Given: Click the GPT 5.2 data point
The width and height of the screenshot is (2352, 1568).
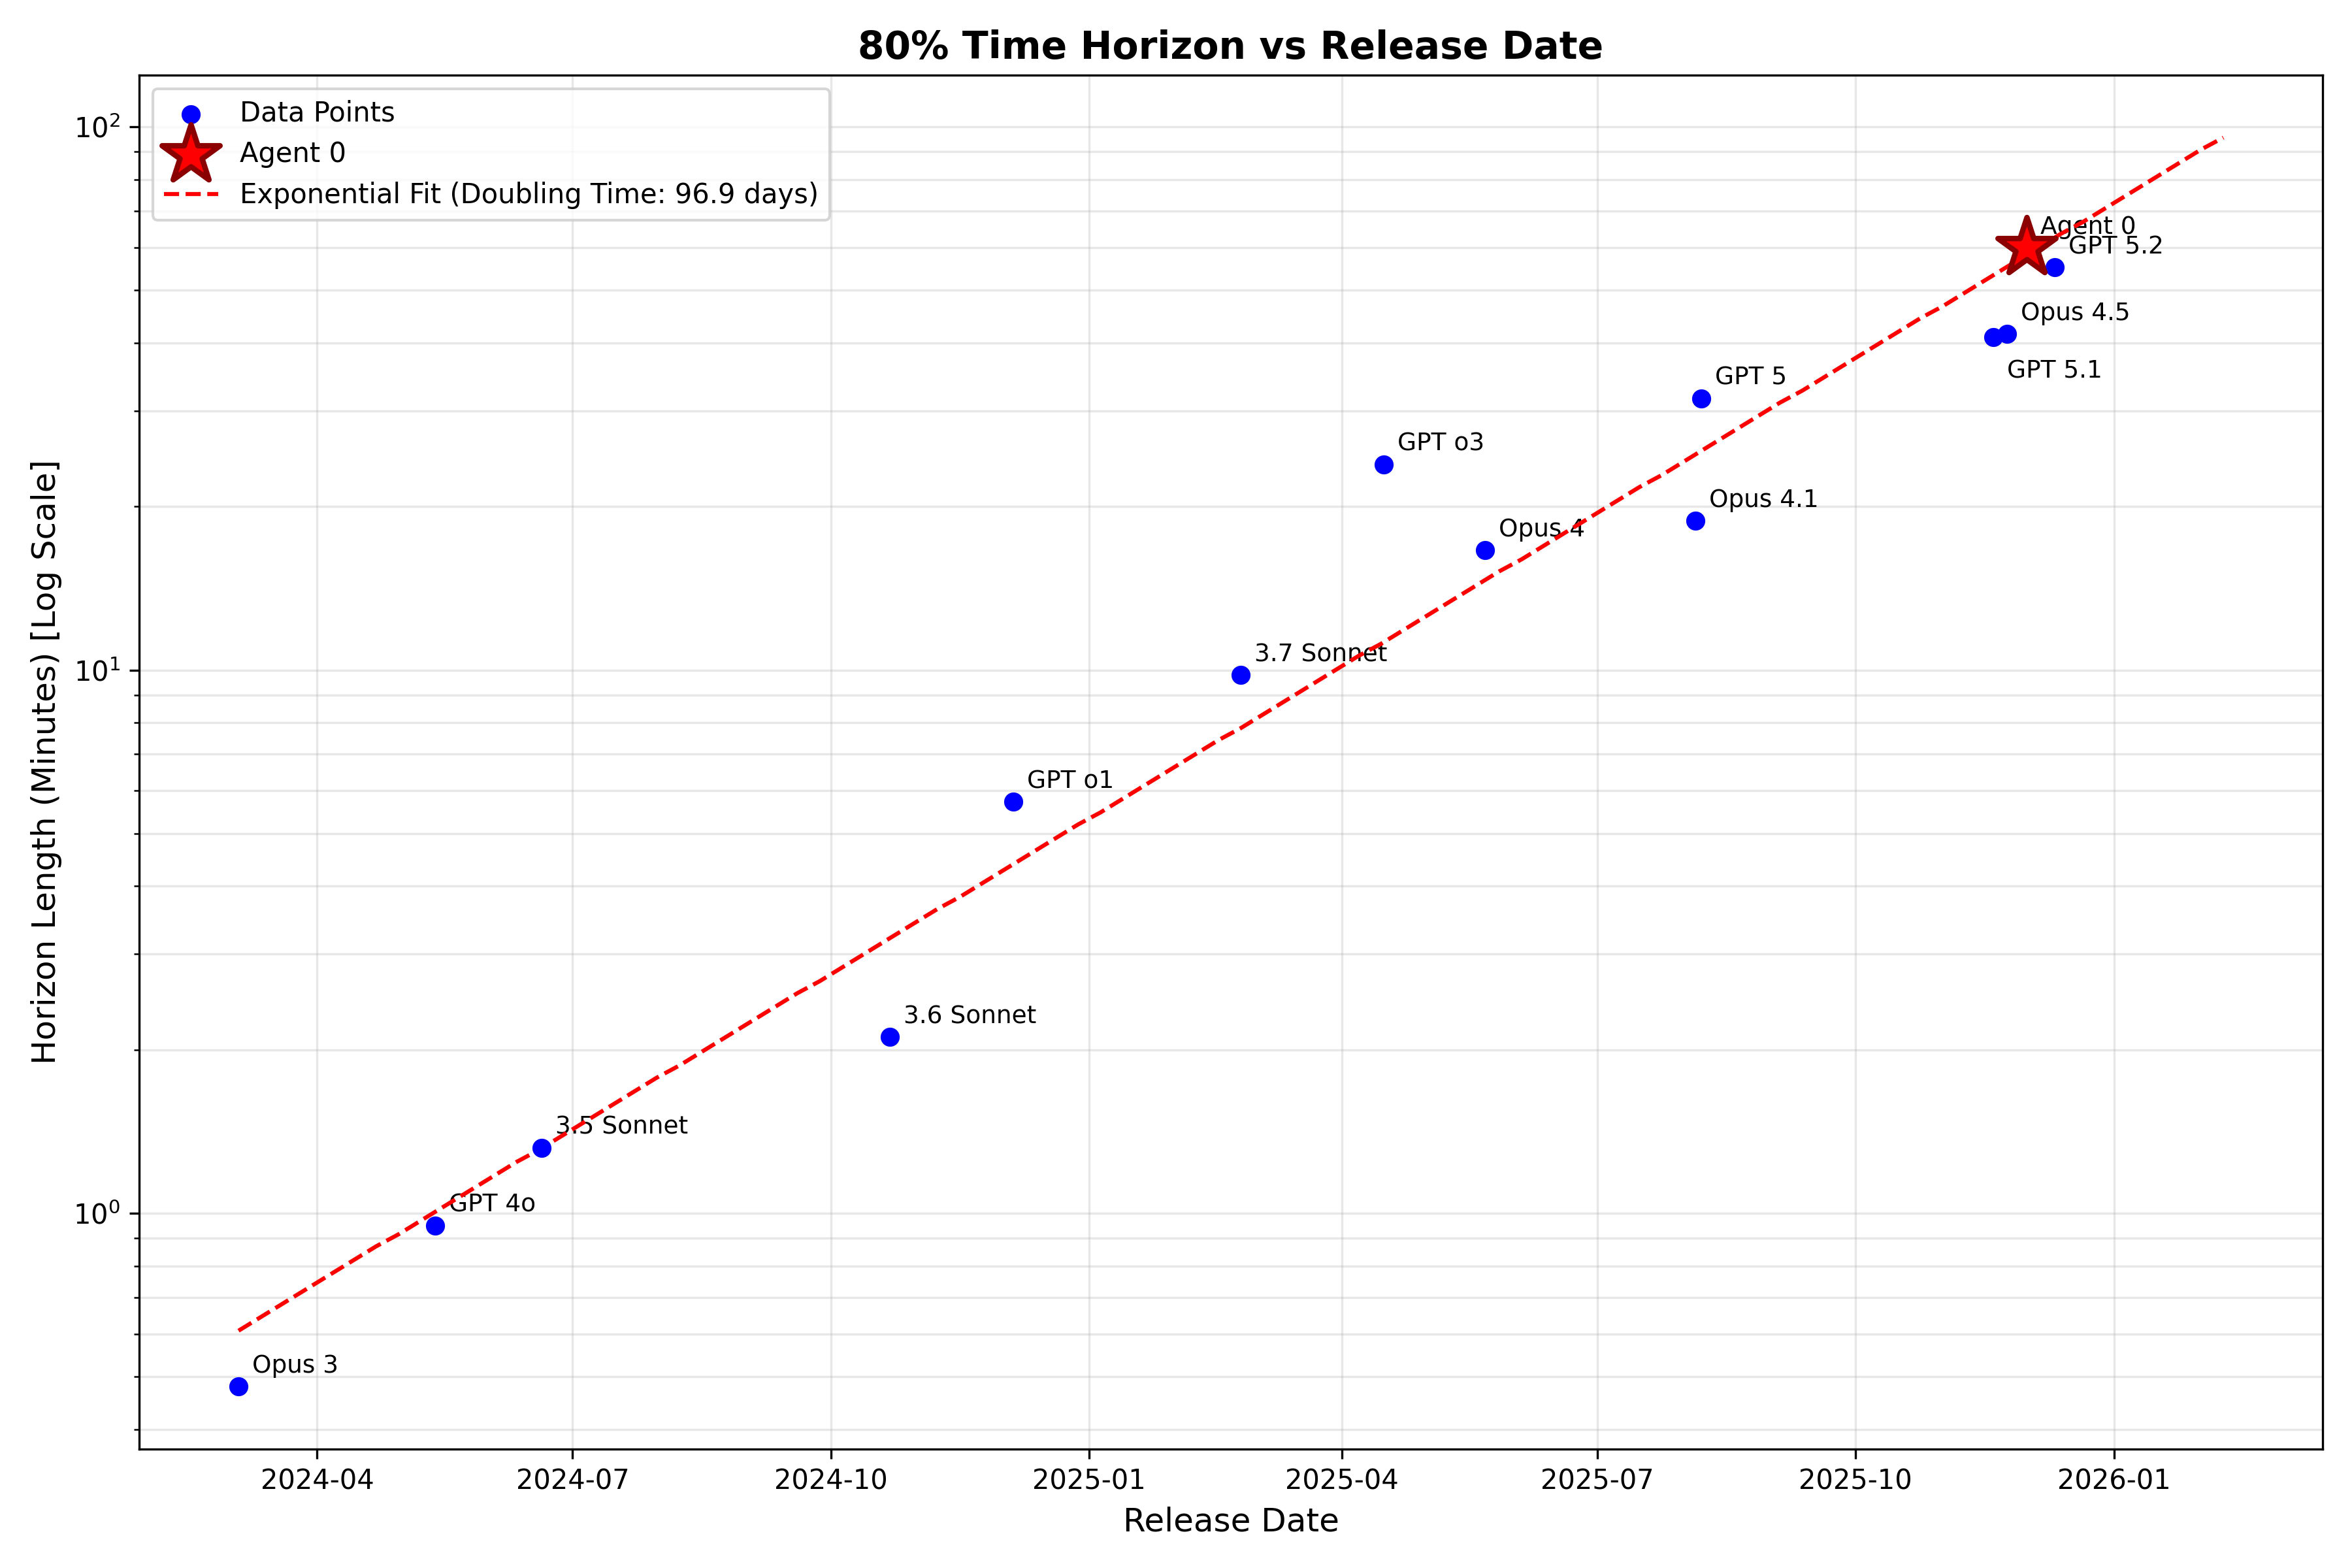Looking at the screenshot, I should 2055,267.
